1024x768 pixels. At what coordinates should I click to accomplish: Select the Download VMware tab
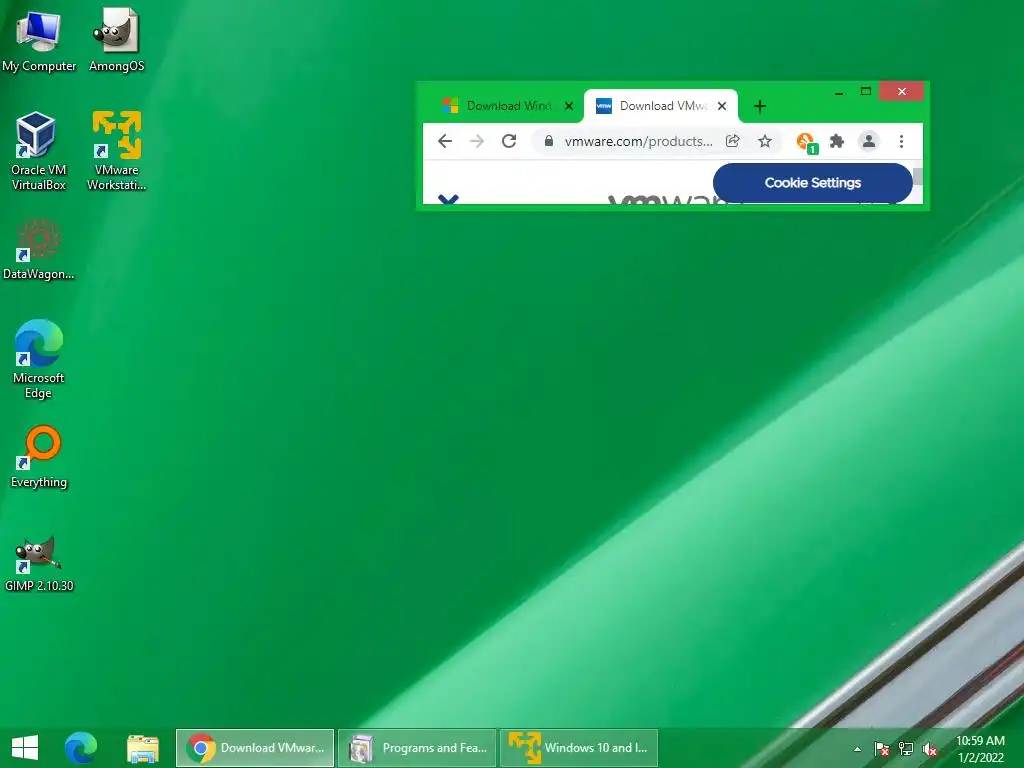661,106
